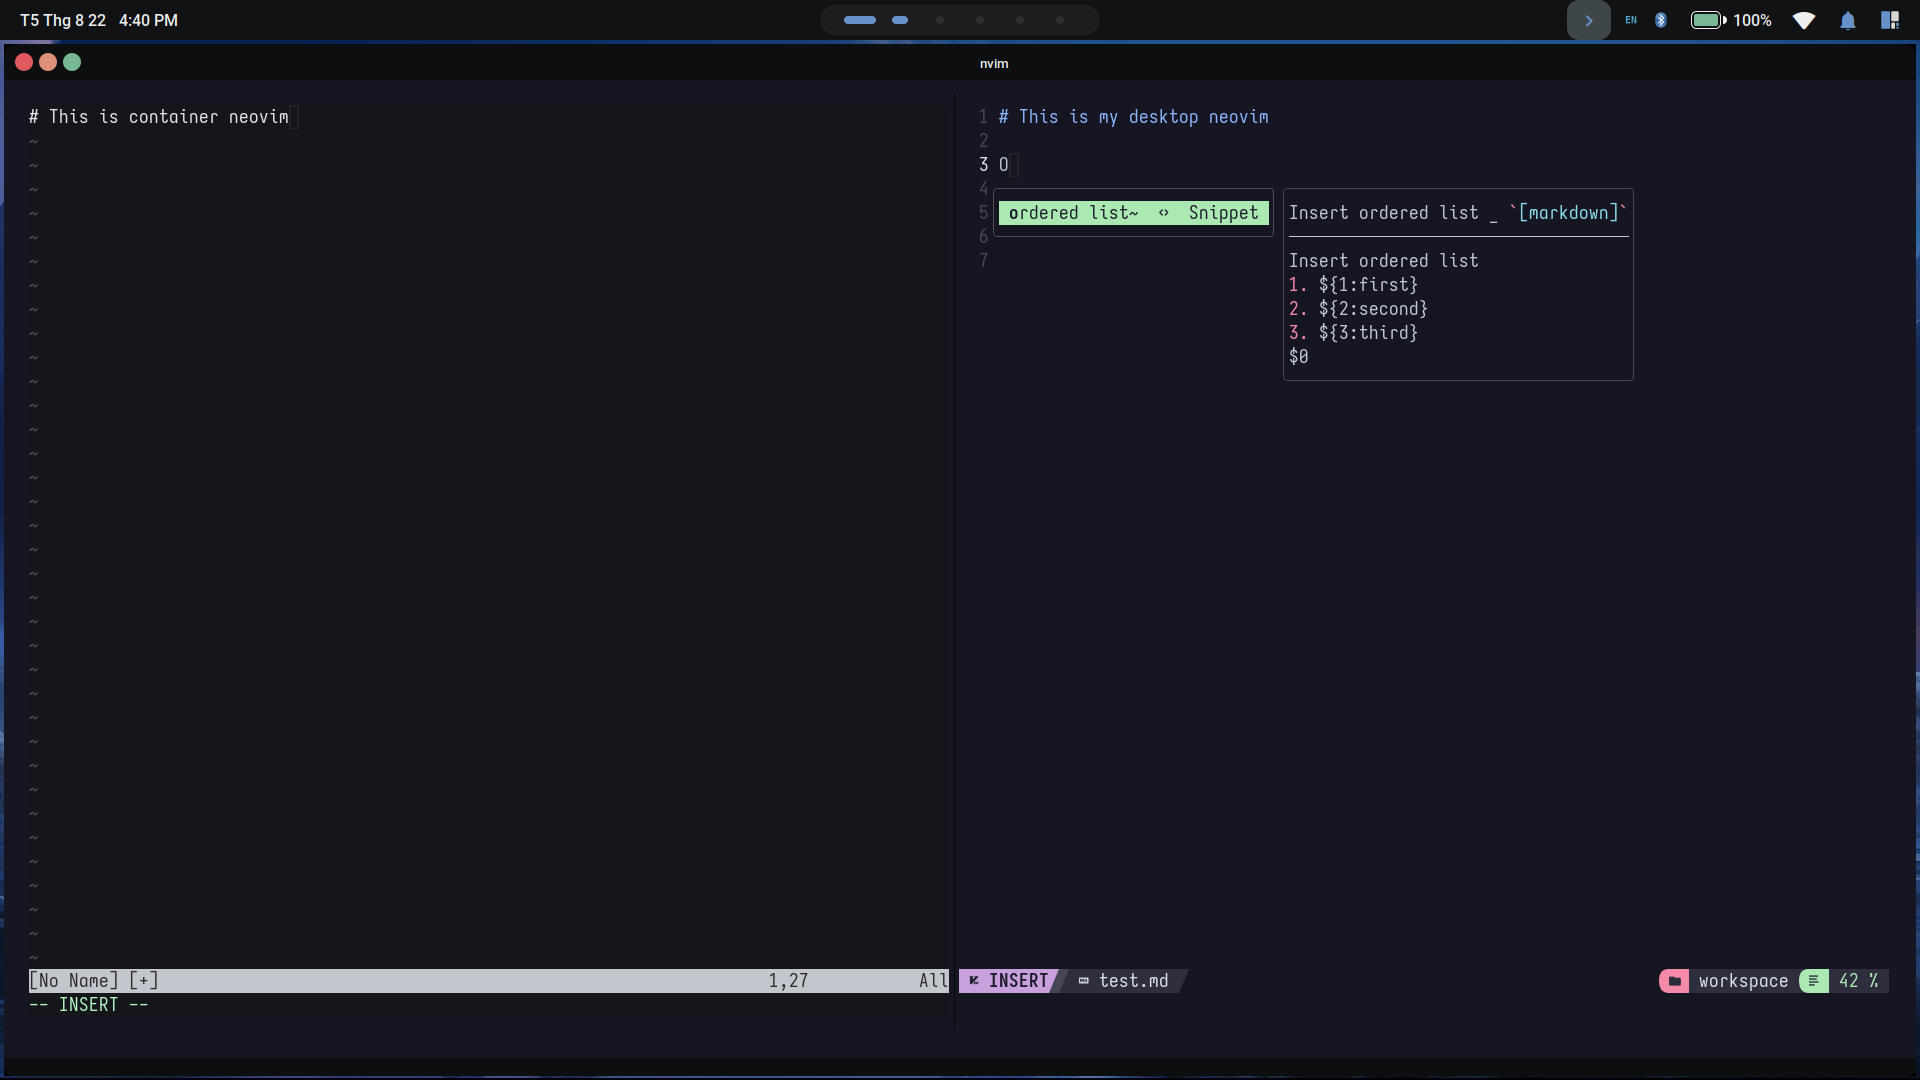Click the '[No Name] [+]' buffer label
The height and width of the screenshot is (1080, 1920).
[94, 981]
